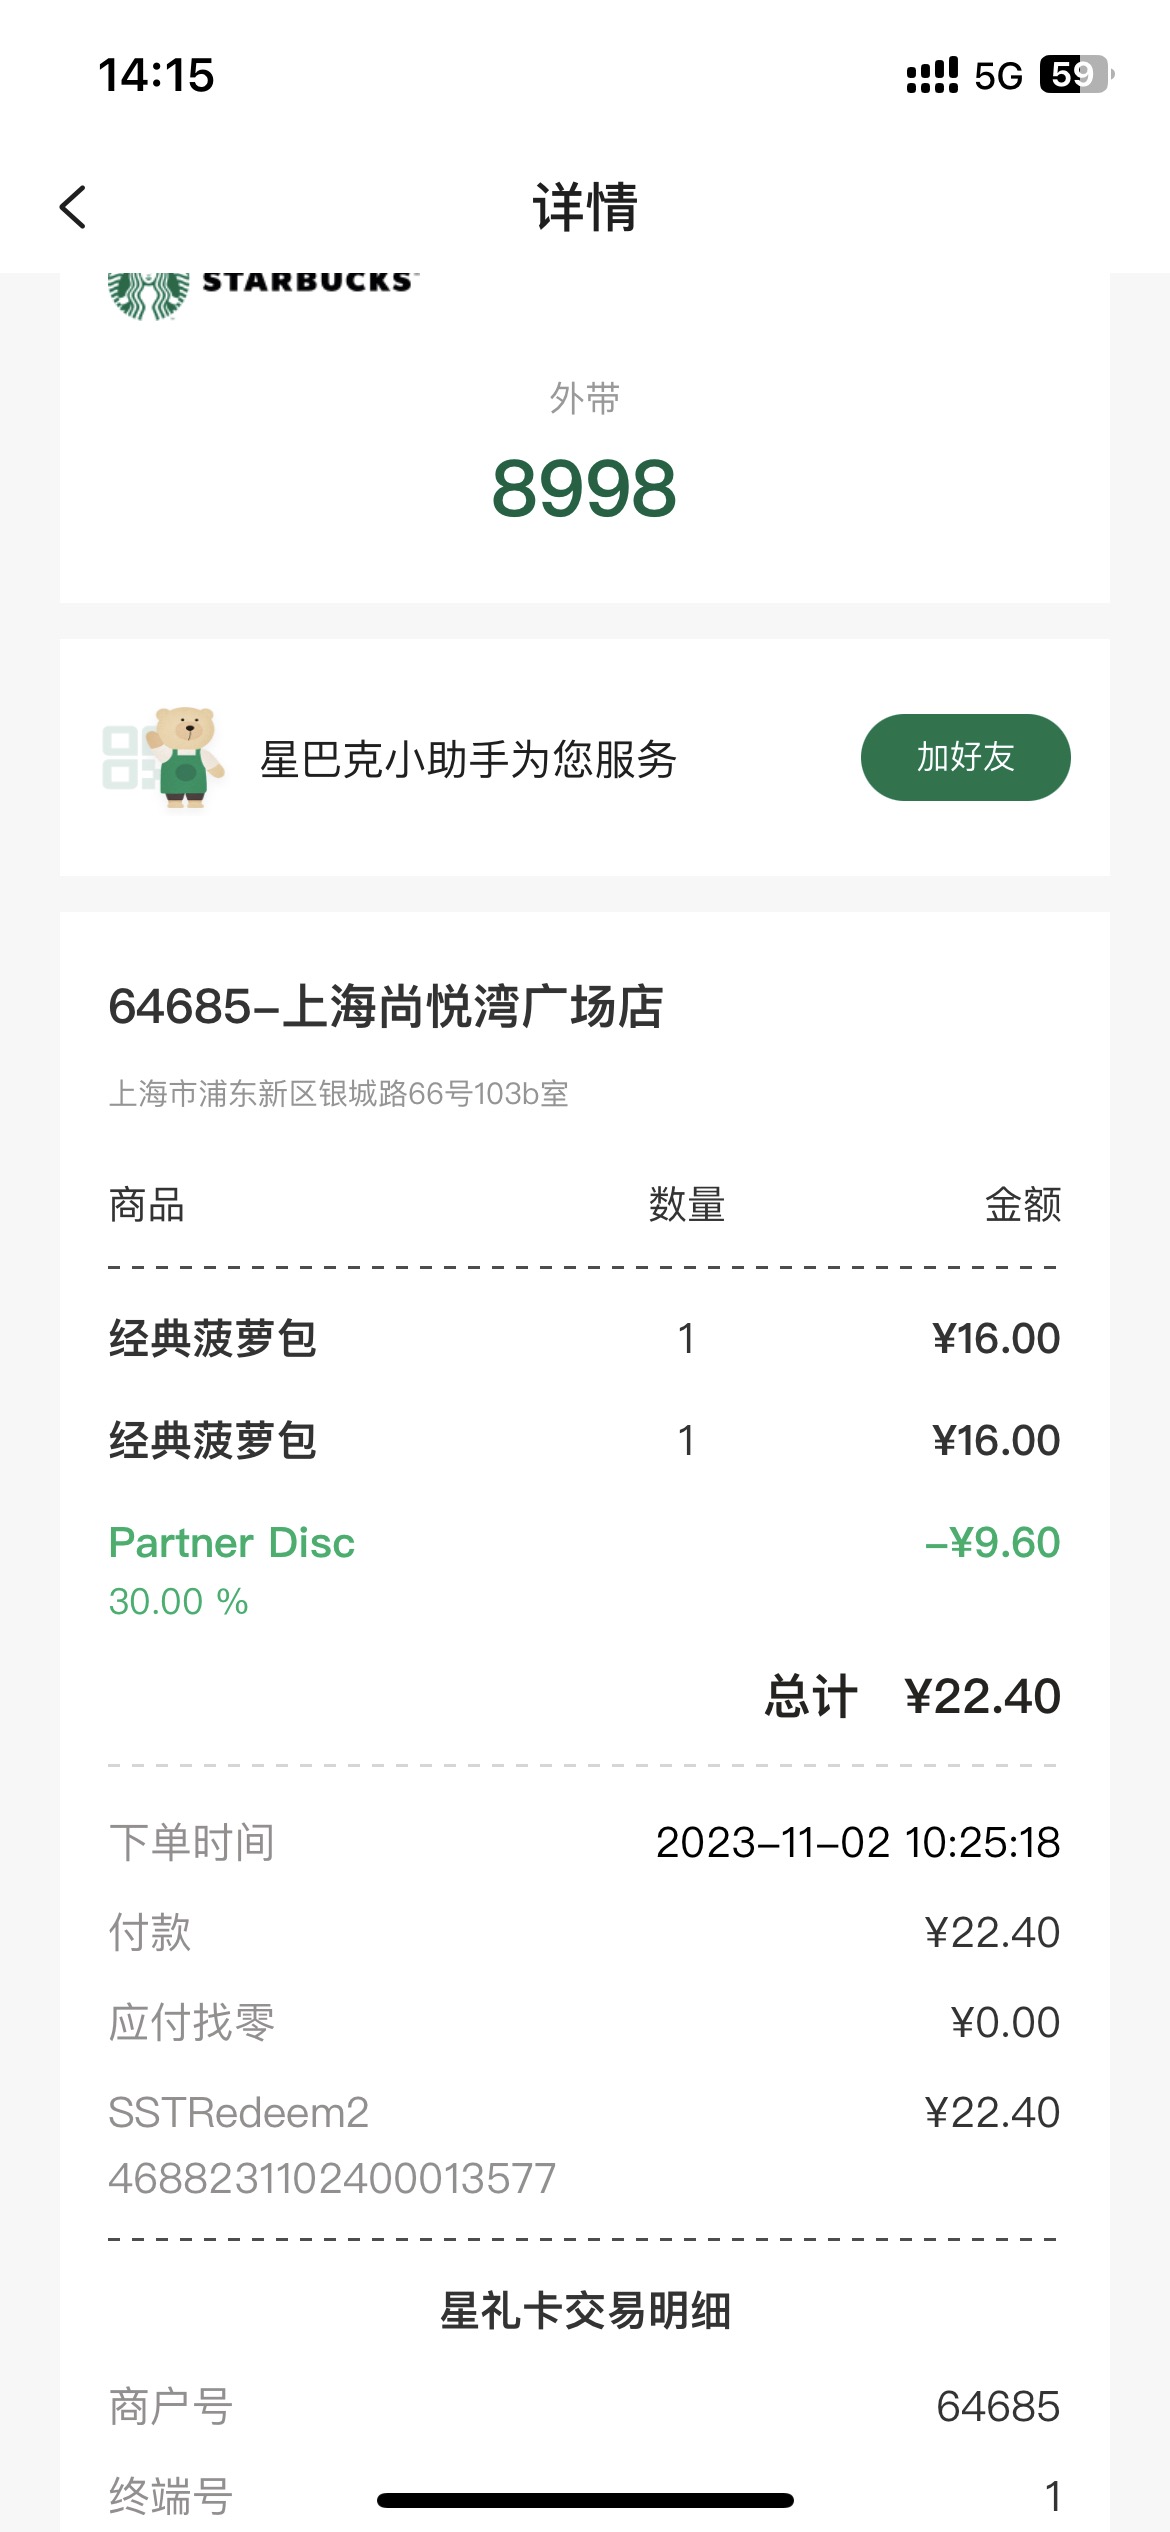Tap pickup number 8998
The height and width of the screenshot is (2532, 1170).
click(584, 488)
